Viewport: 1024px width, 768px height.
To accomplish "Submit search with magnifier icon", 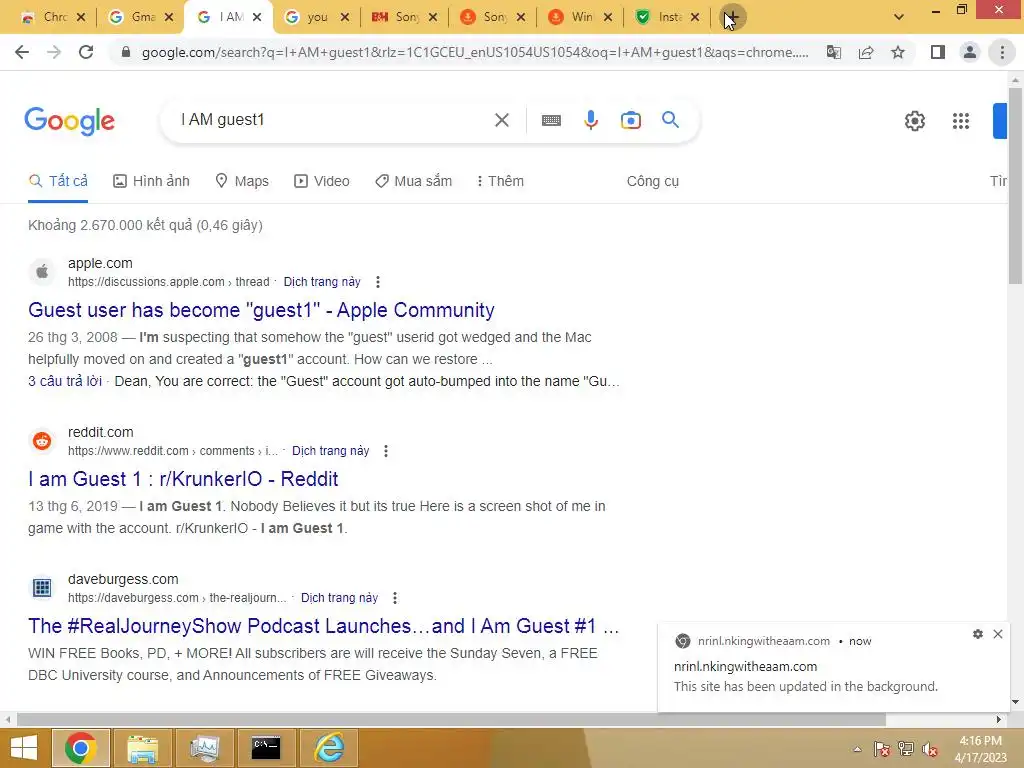I will tap(671, 120).
